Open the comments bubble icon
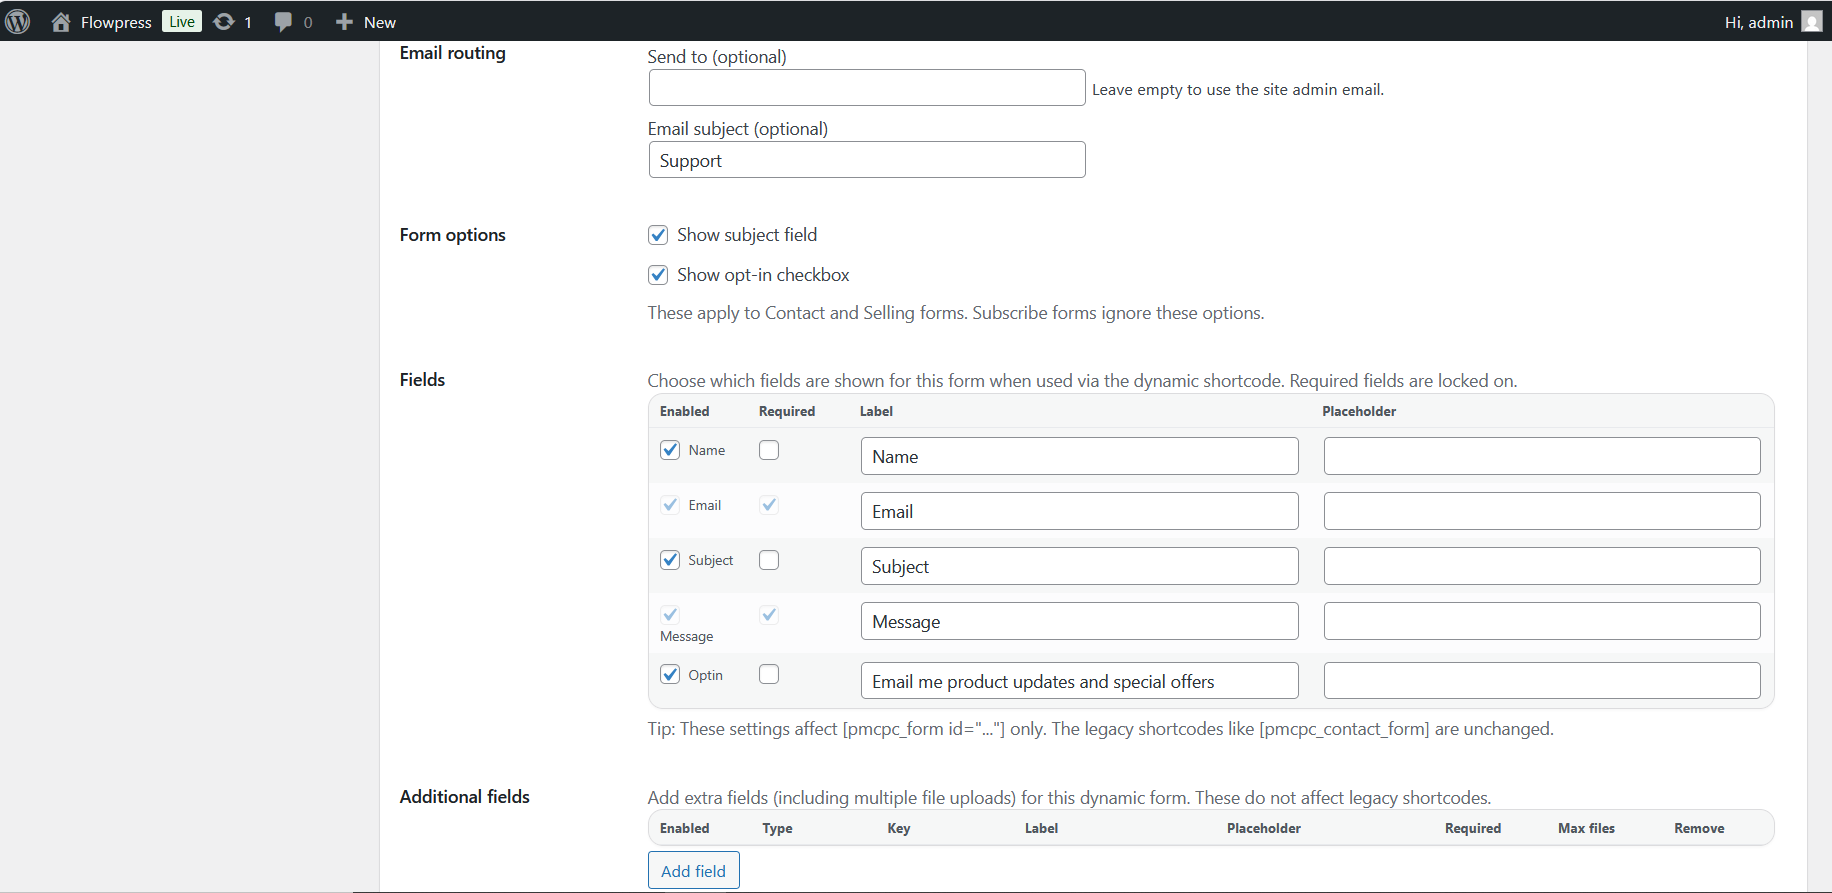Viewport: 1832px width, 893px height. (x=283, y=22)
